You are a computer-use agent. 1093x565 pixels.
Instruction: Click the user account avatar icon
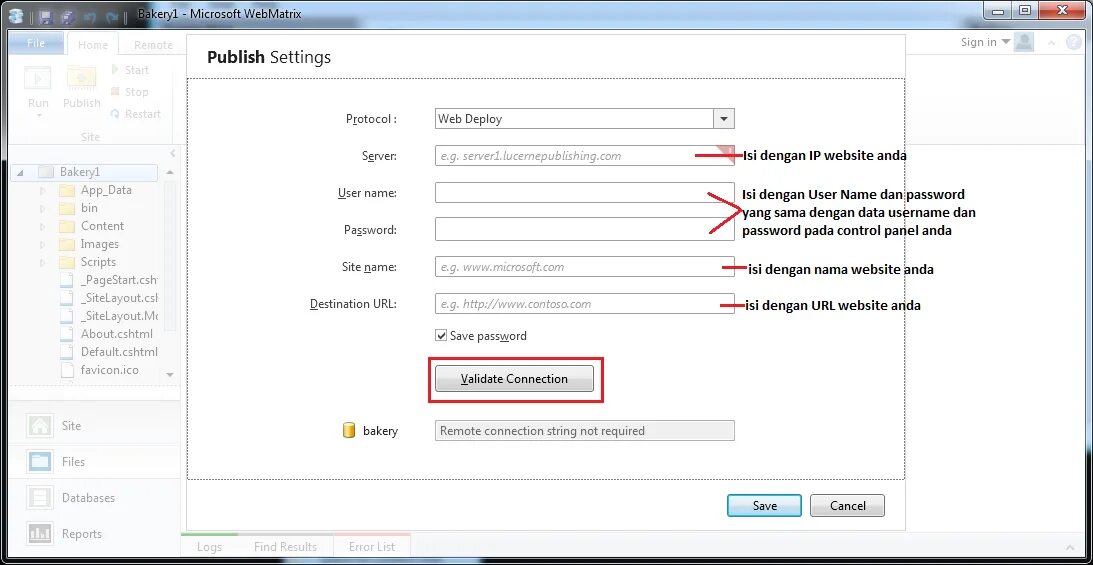(1023, 42)
